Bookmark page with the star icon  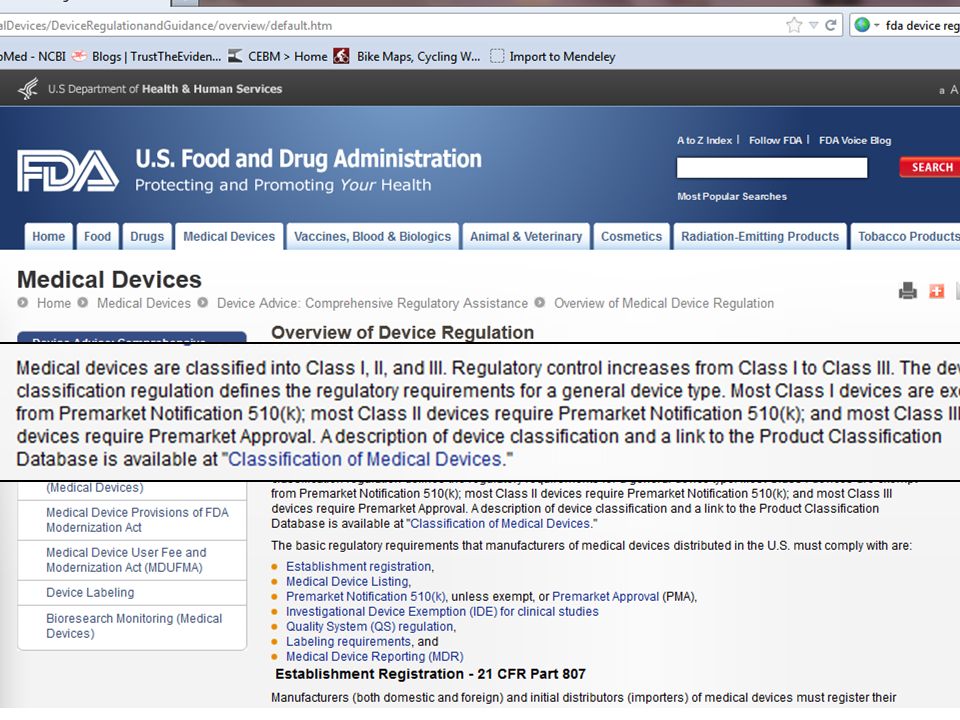794,25
